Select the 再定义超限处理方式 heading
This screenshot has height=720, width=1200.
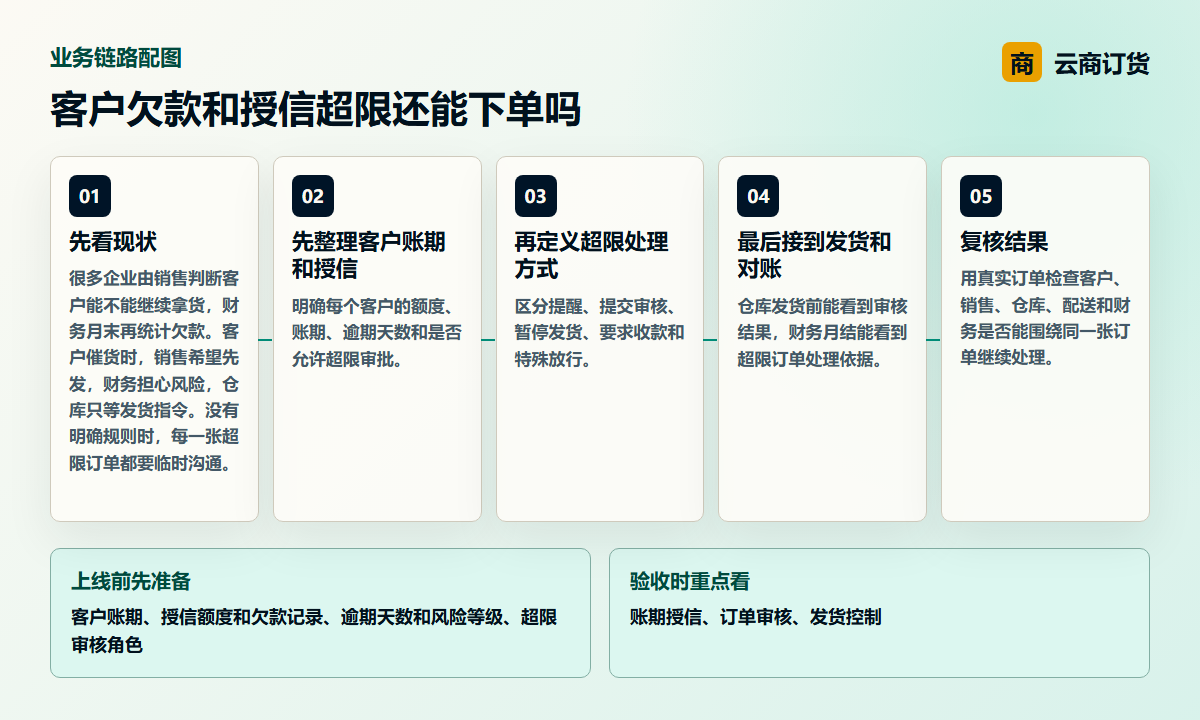592,256
